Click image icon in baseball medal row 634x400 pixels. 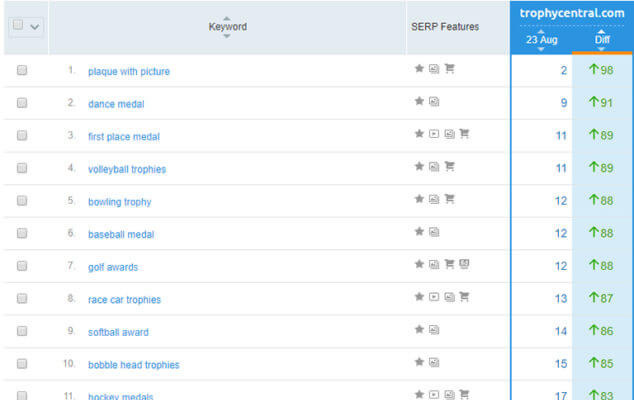click(x=434, y=232)
